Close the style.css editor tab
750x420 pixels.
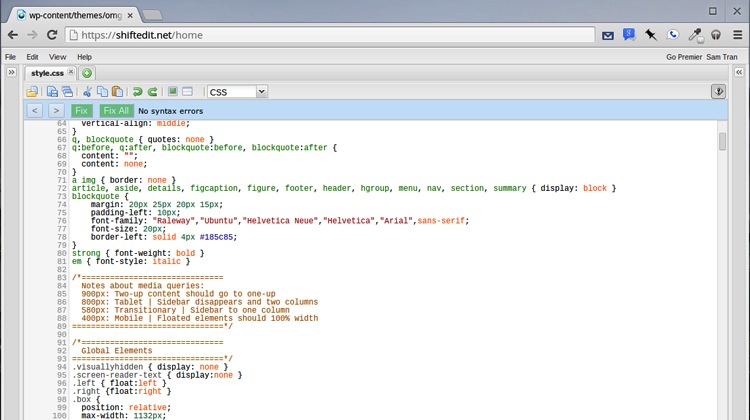coord(71,72)
